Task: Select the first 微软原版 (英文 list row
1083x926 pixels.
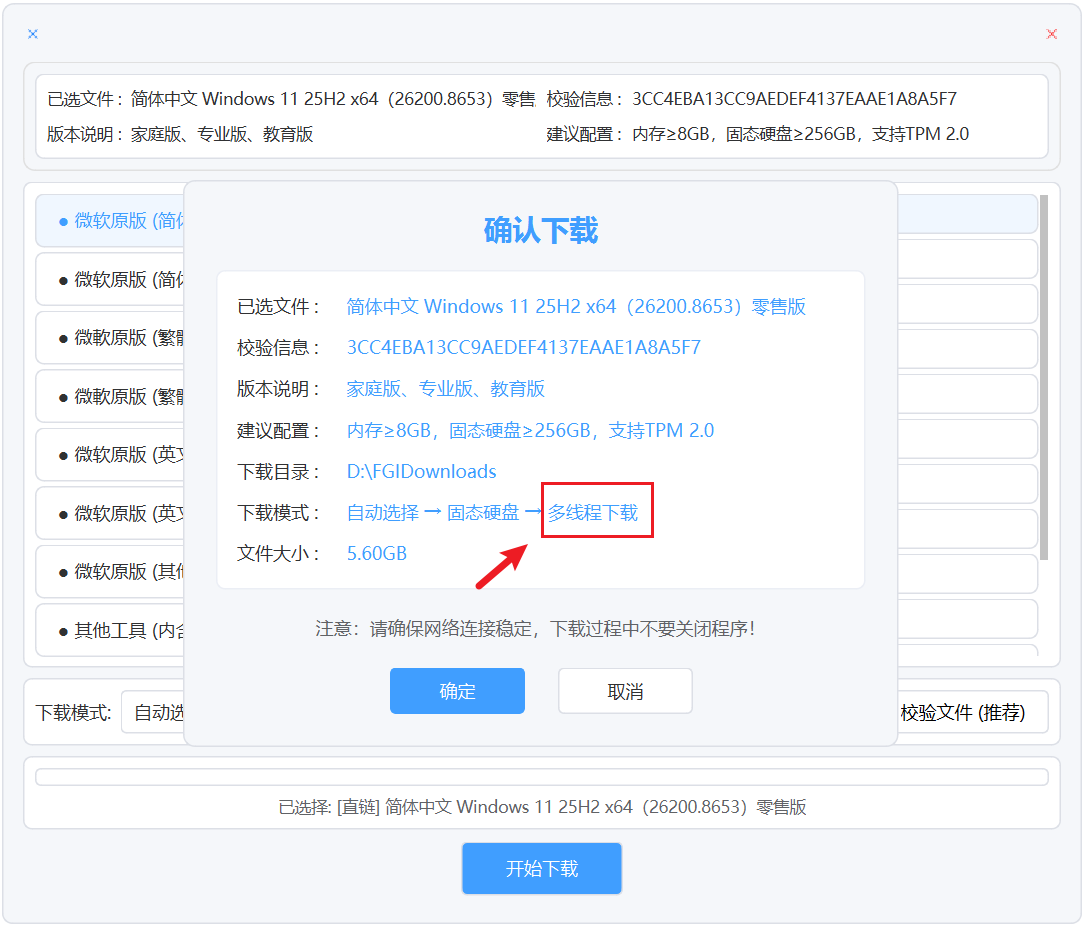Action: (x=111, y=454)
